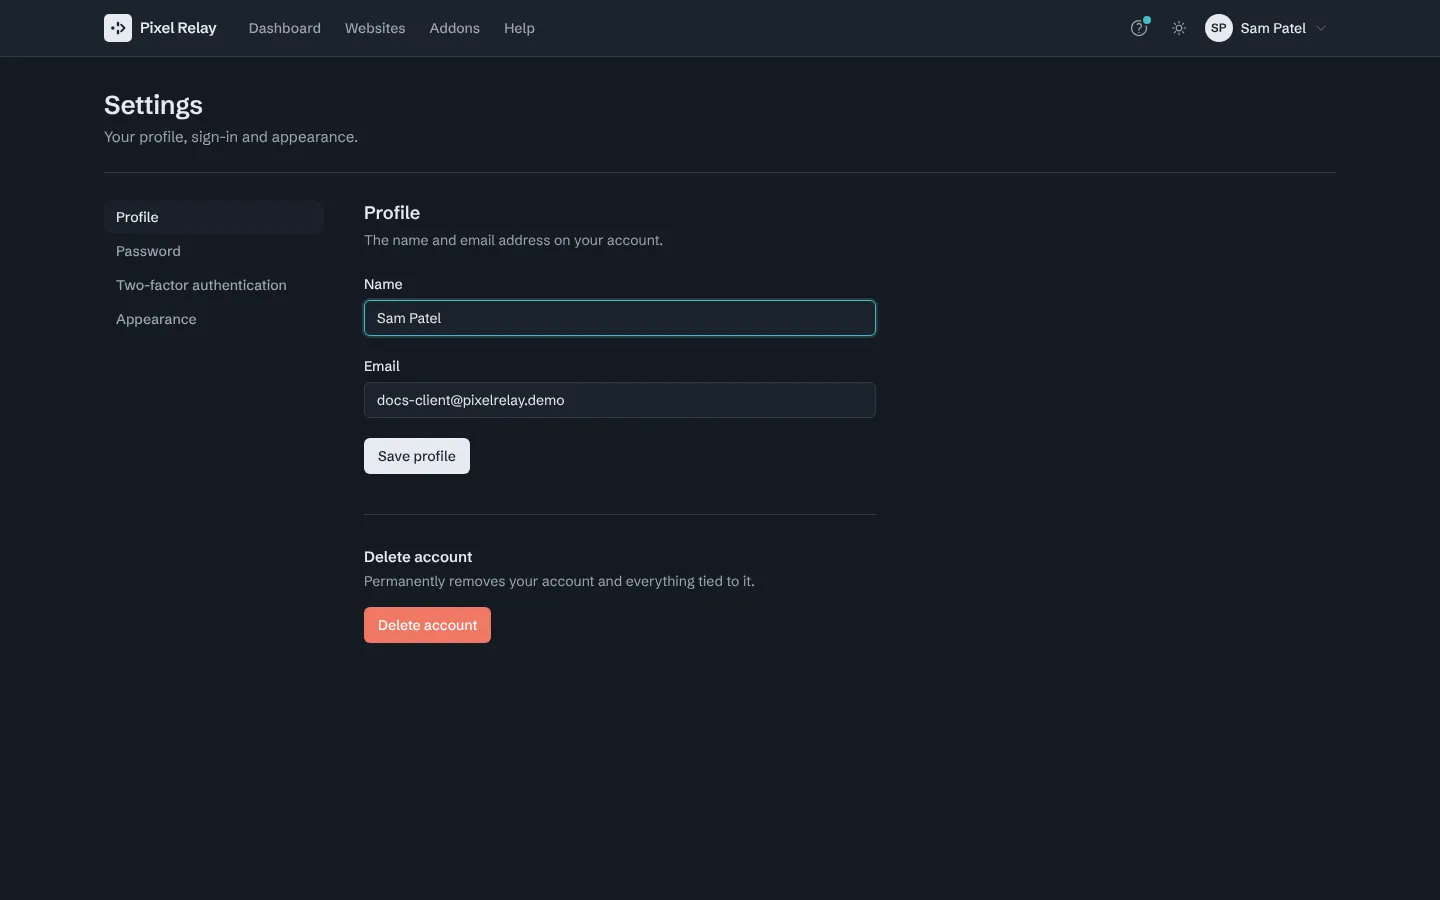The width and height of the screenshot is (1440, 900).
Task: Click the Delete account section heading
Action: pyautogui.click(x=418, y=557)
